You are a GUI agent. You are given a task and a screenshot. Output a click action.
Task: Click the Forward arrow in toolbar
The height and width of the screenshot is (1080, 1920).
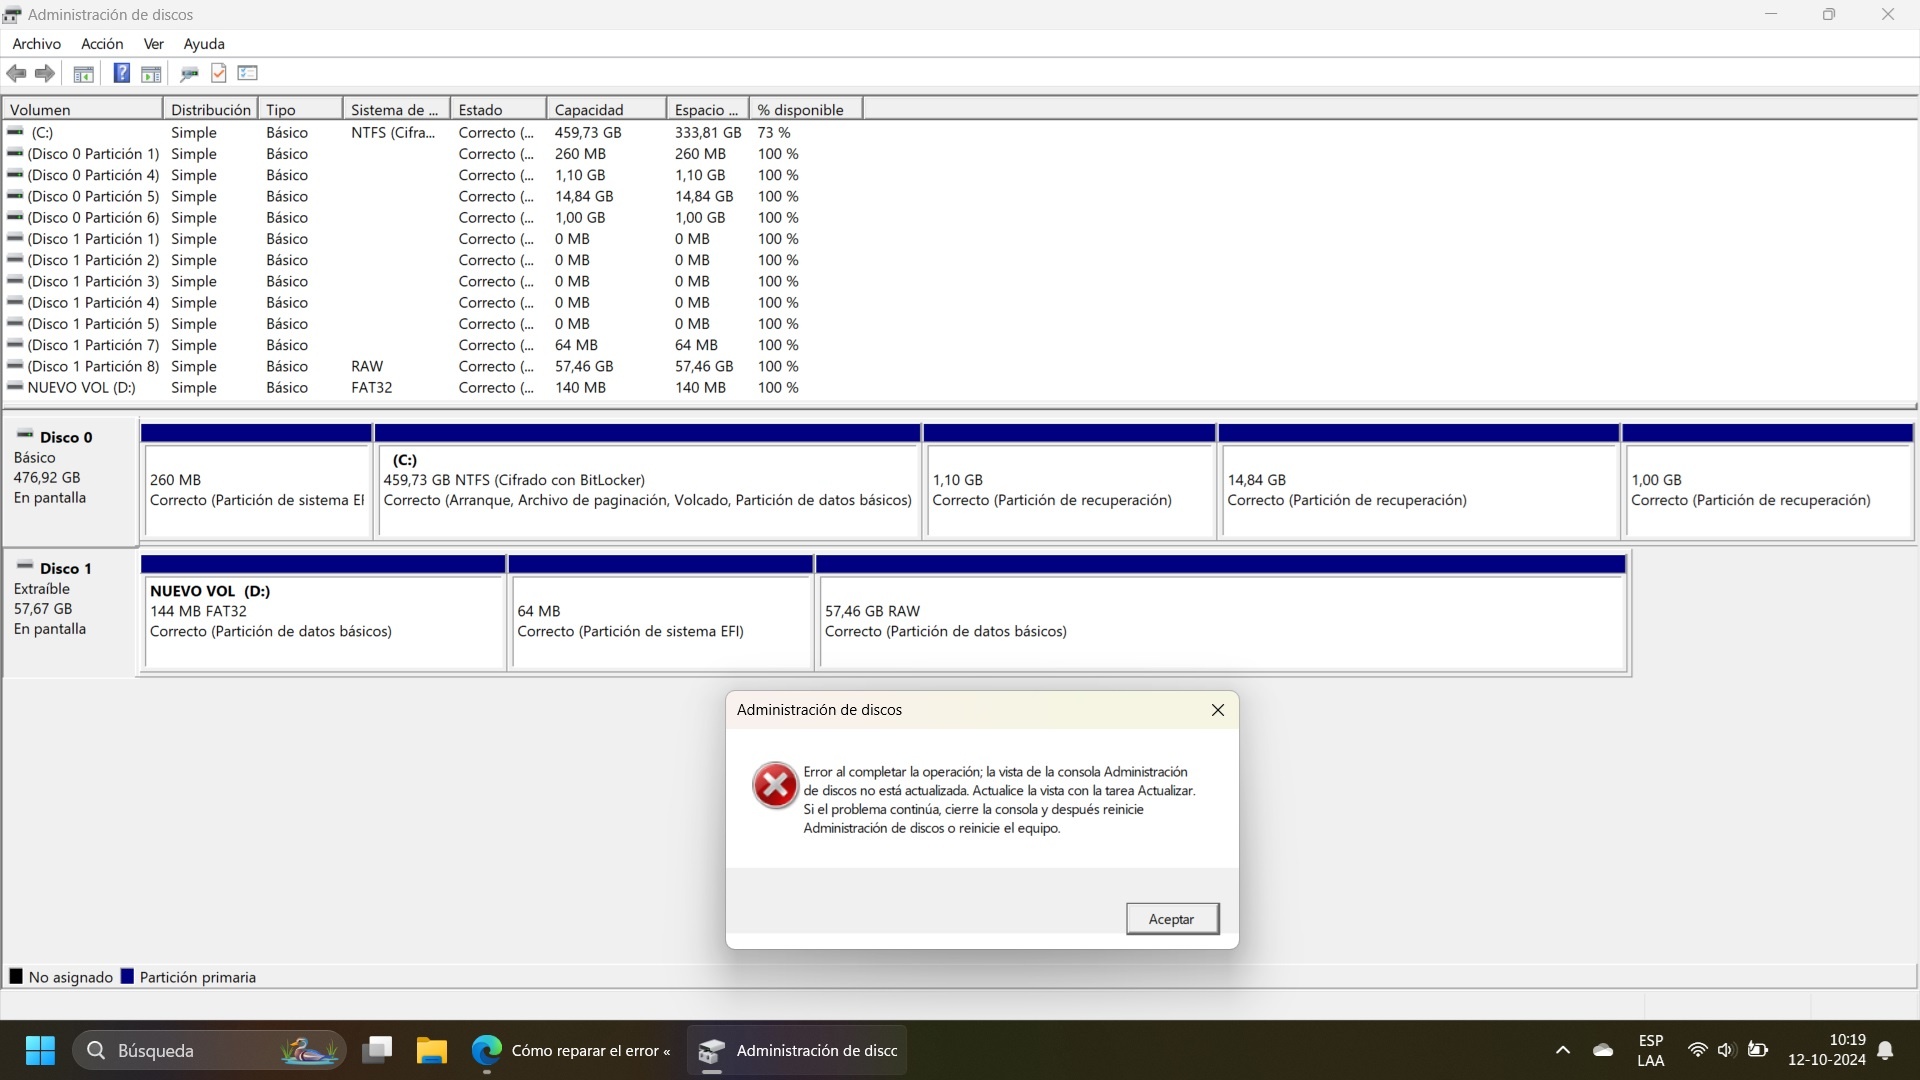[45, 73]
